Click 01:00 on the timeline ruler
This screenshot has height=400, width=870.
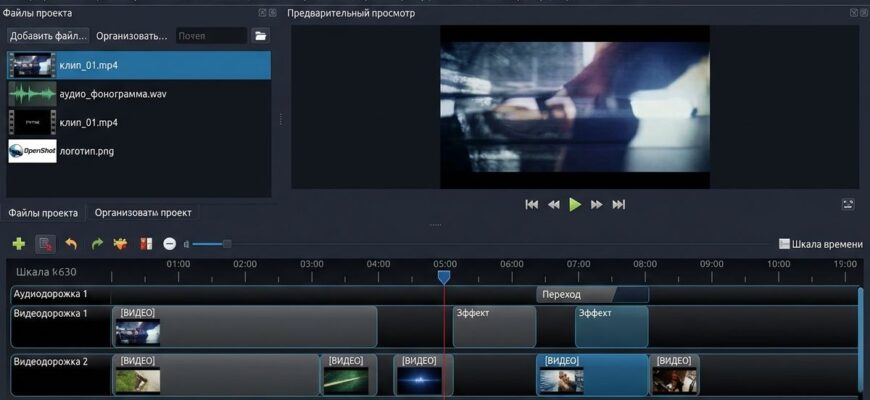[x=179, y=264]
